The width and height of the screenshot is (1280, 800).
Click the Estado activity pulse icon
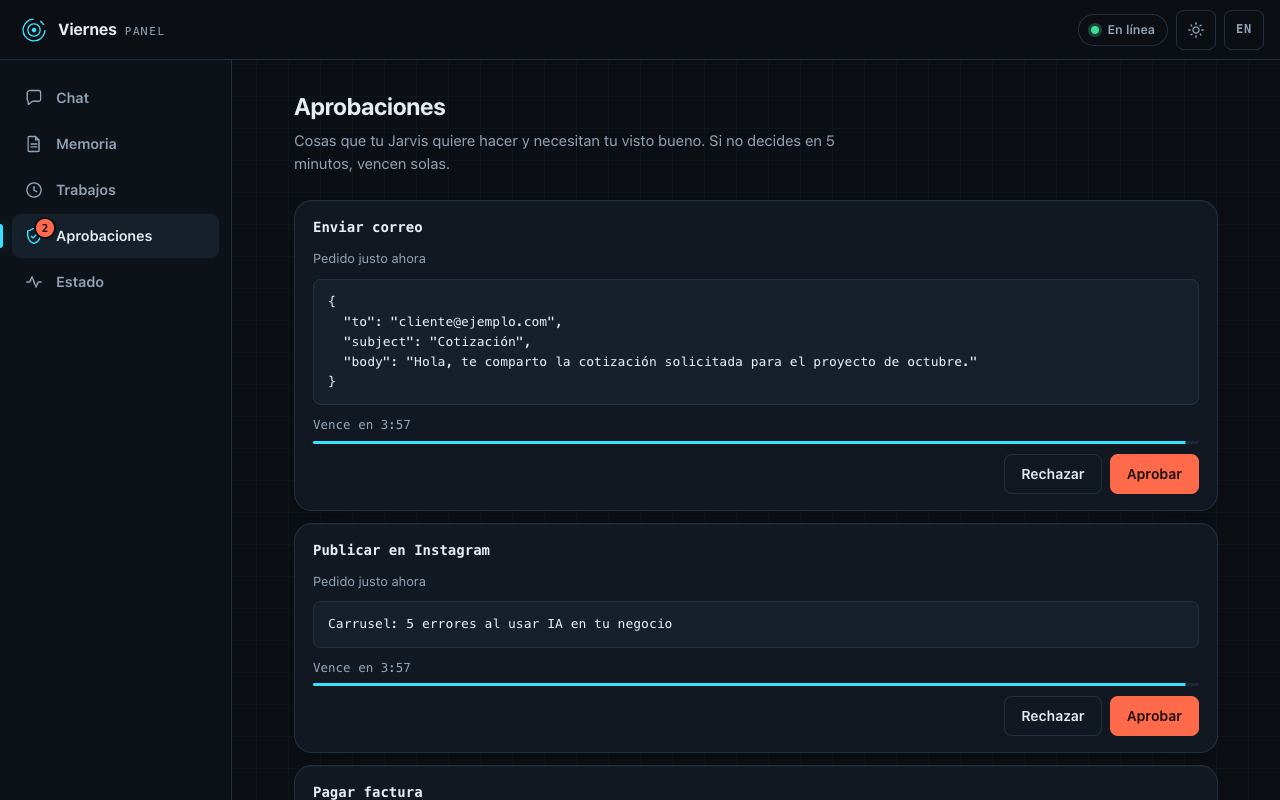tap(34, 282)
